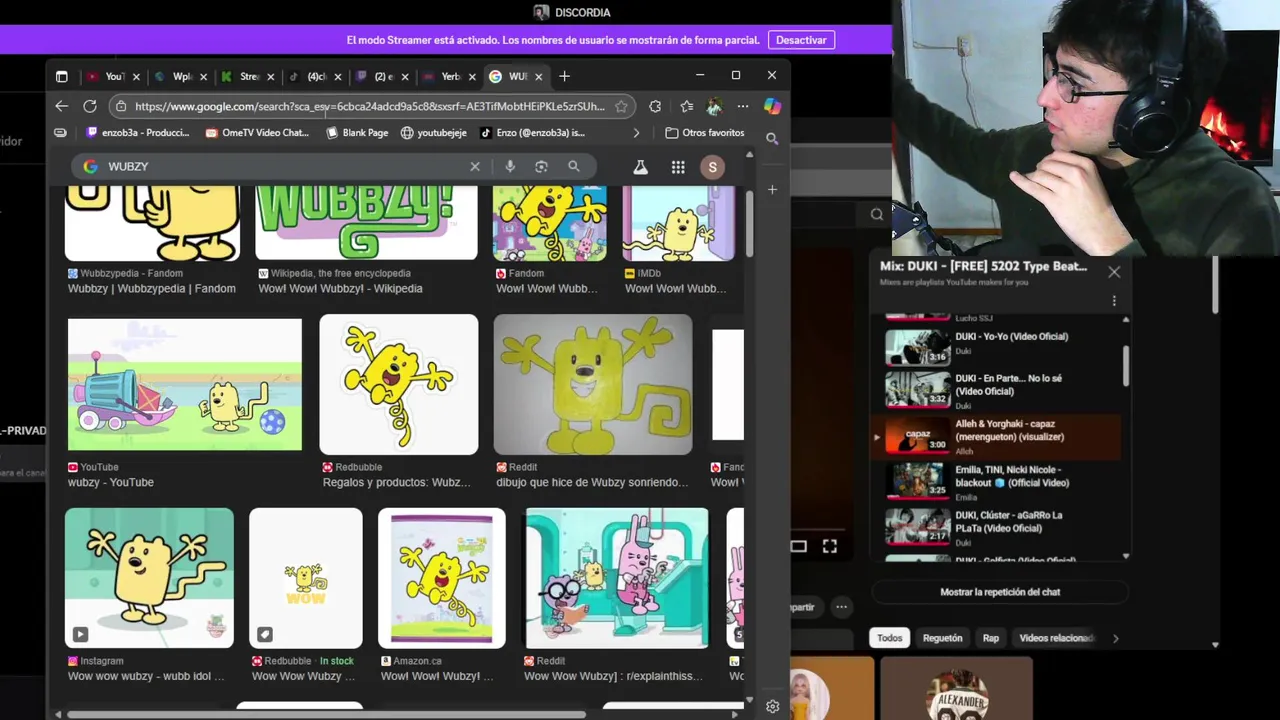Open the browser profile avatar
Screen dimensions: 1280x720
click(714, 106)
